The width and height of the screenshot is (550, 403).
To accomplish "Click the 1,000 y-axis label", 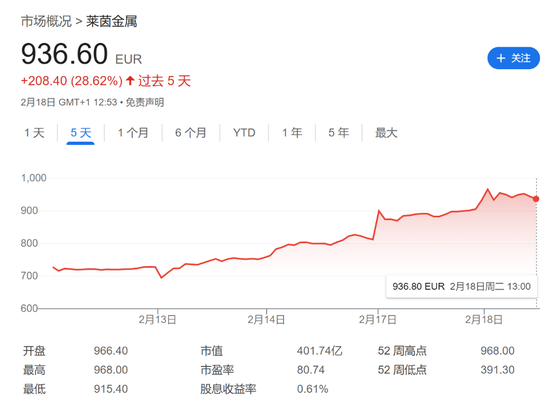I will 34,178.
